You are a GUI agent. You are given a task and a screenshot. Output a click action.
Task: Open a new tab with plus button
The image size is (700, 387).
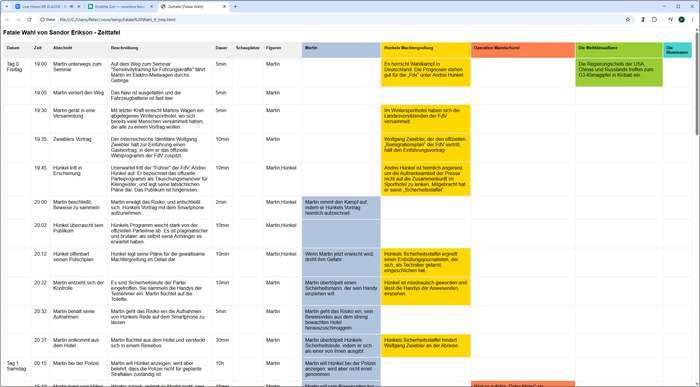click(235, 7)
